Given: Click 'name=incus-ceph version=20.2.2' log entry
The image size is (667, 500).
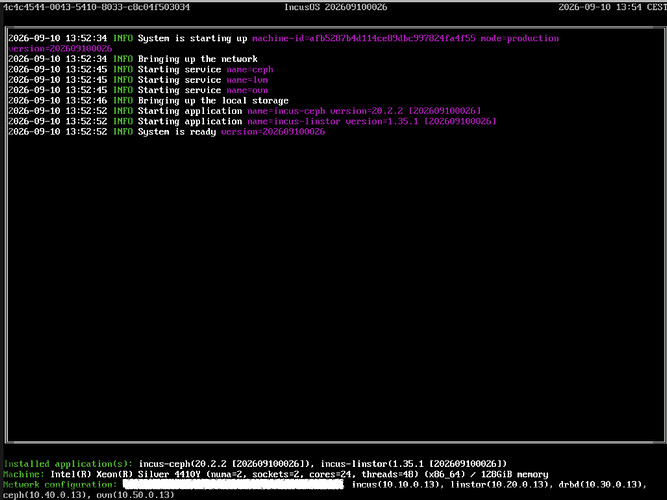Looking at the screenshot, I should pyautogui.click(x=325, y=111).
